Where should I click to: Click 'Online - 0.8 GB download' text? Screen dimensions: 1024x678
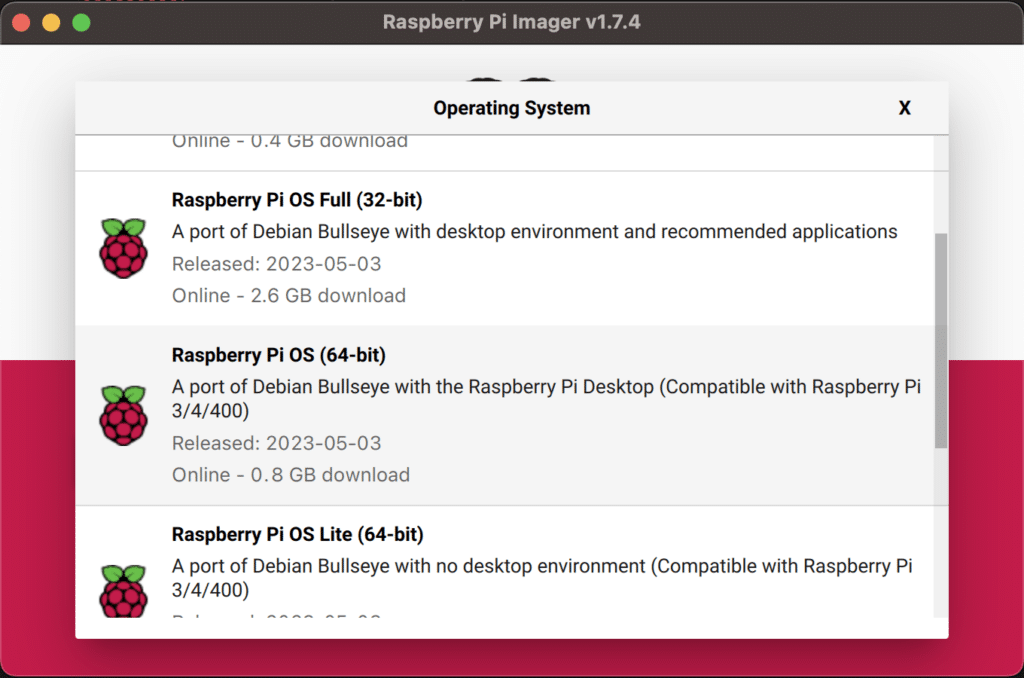[x=291, y=475]
